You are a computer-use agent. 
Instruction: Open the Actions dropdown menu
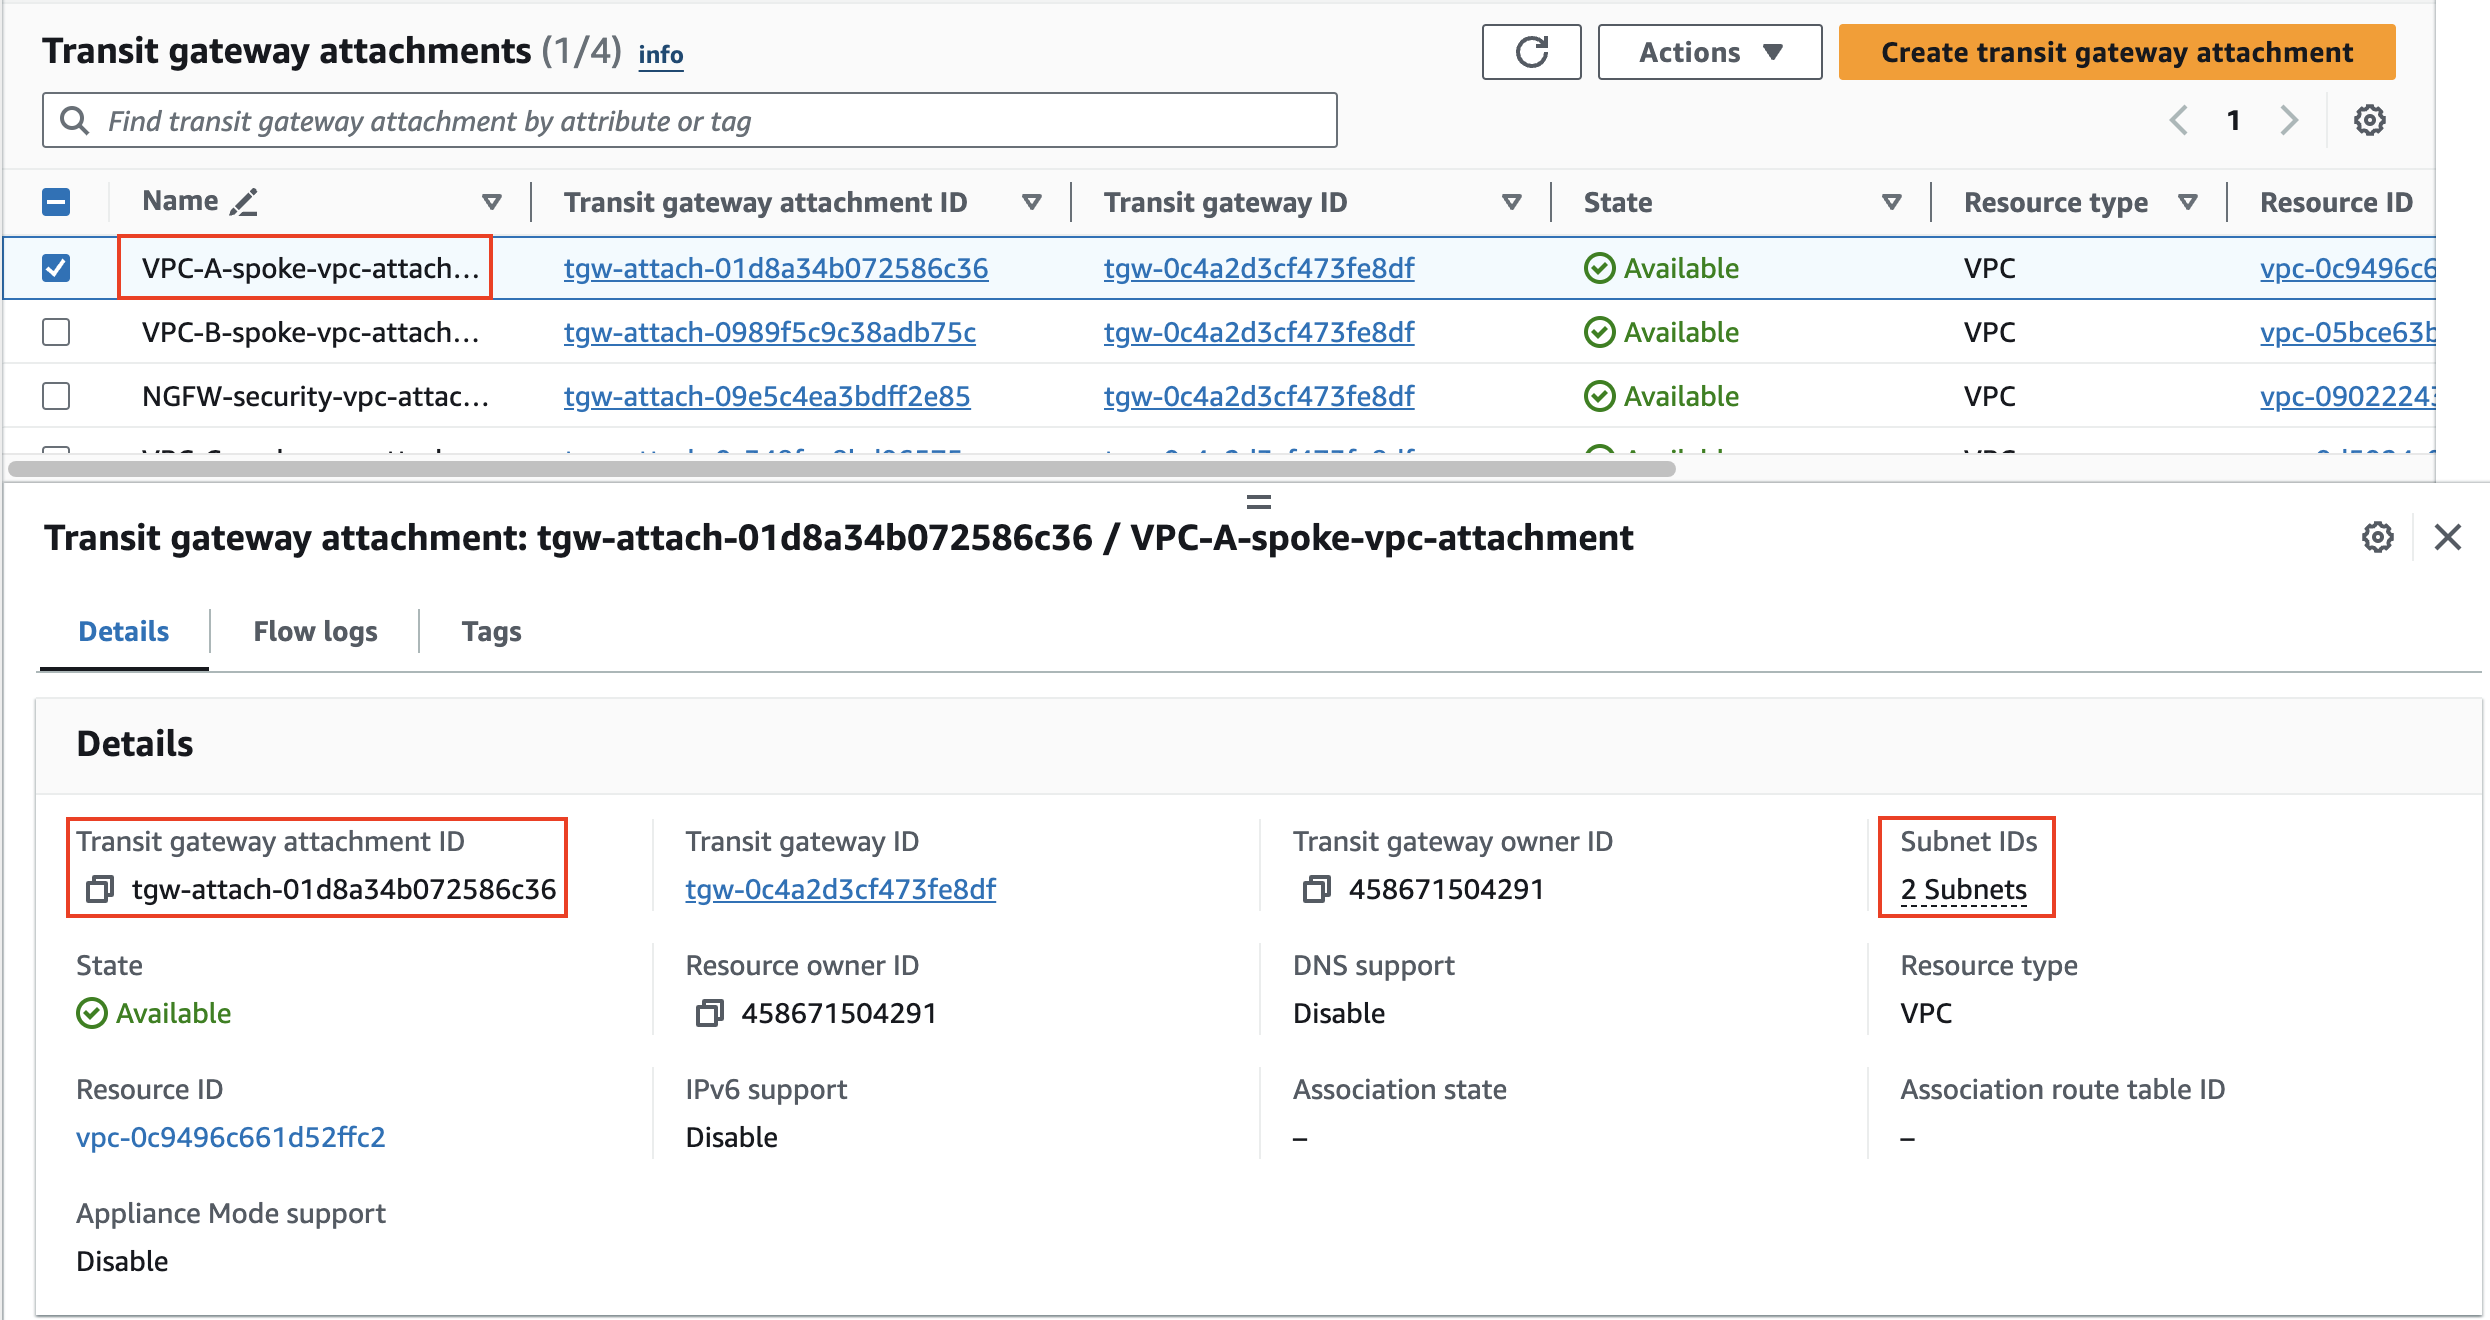click(x=1709, y=52)
